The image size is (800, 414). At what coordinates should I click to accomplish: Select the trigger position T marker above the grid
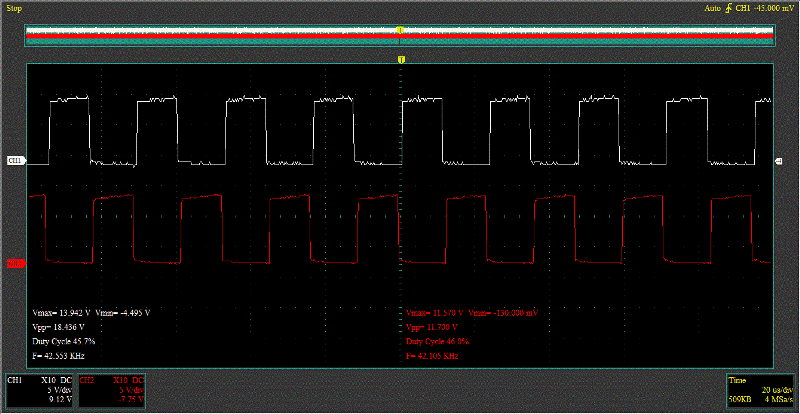coord(401,61)
